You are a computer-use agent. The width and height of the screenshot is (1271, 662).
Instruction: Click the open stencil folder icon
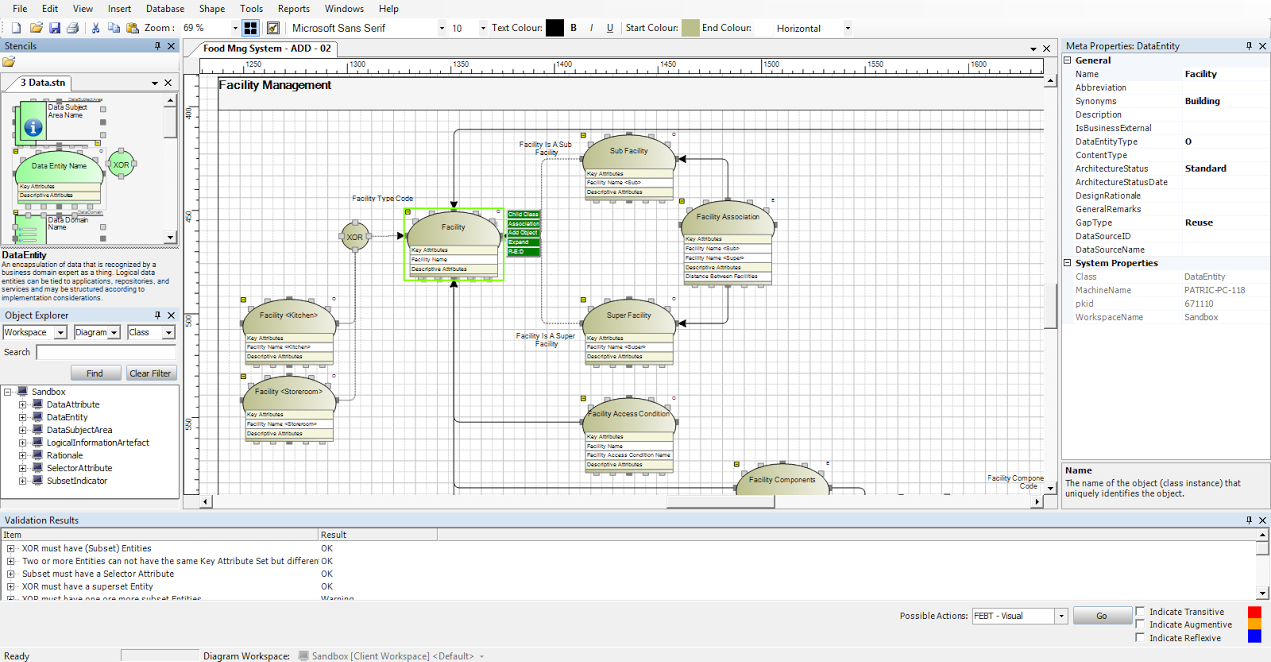pos(9,62)
